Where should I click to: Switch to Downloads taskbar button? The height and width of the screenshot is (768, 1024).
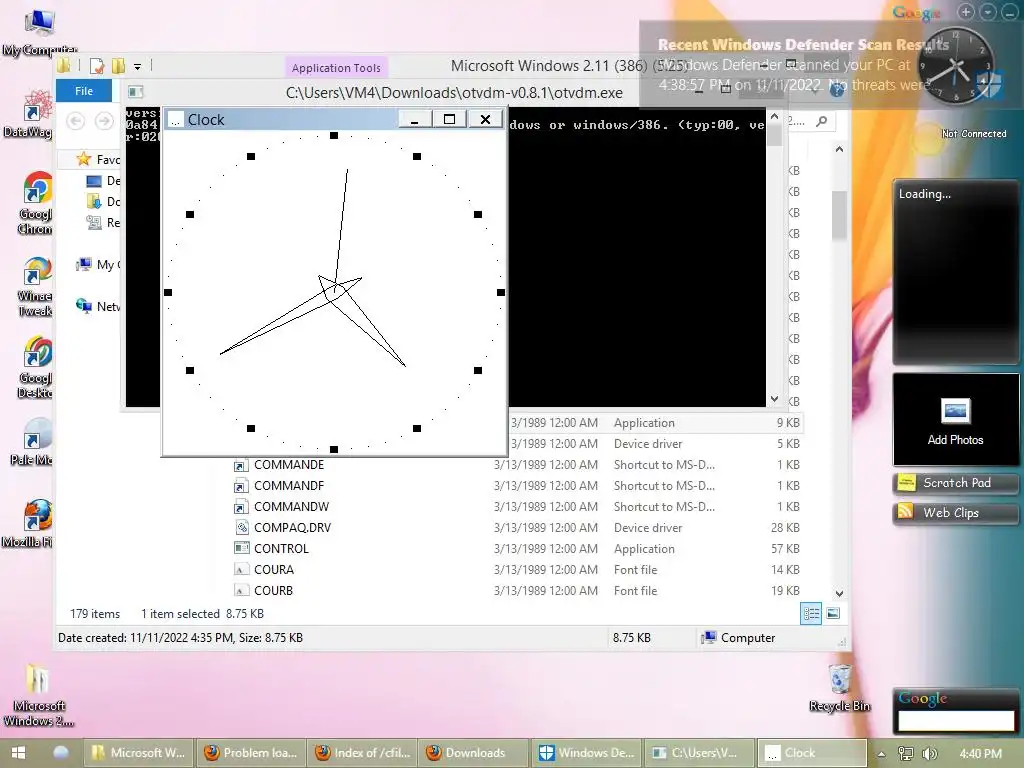[474, 753]
